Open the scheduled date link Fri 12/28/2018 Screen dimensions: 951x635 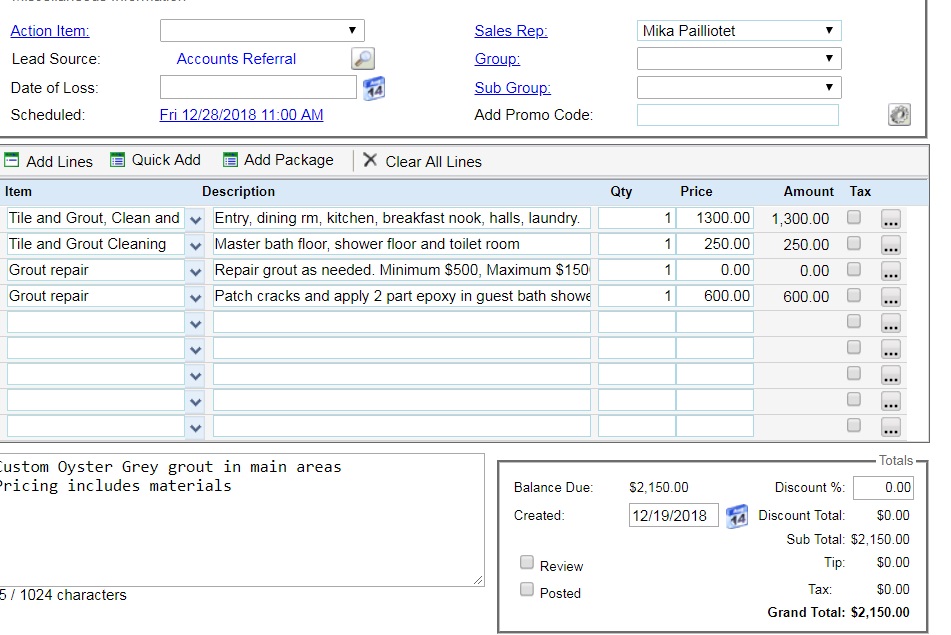coord(241,115)
